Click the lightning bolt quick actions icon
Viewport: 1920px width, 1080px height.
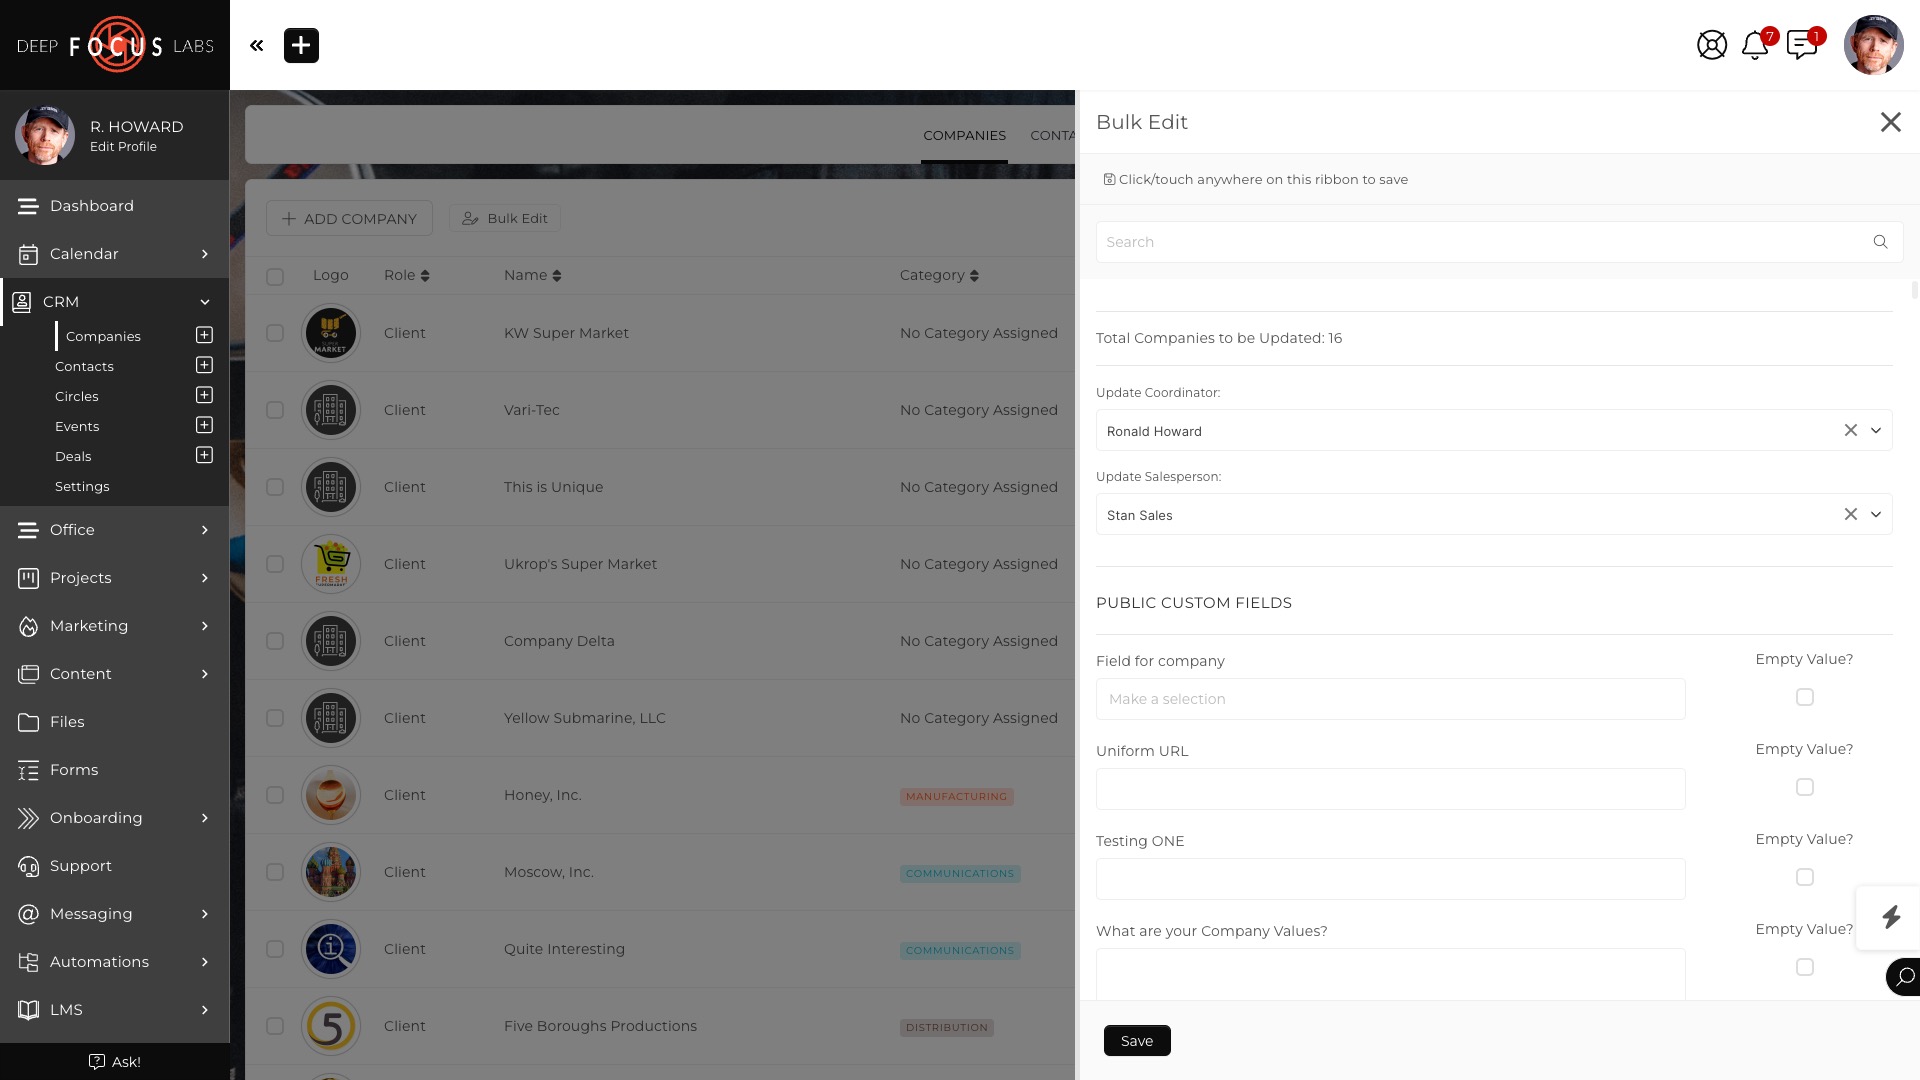1890,917
